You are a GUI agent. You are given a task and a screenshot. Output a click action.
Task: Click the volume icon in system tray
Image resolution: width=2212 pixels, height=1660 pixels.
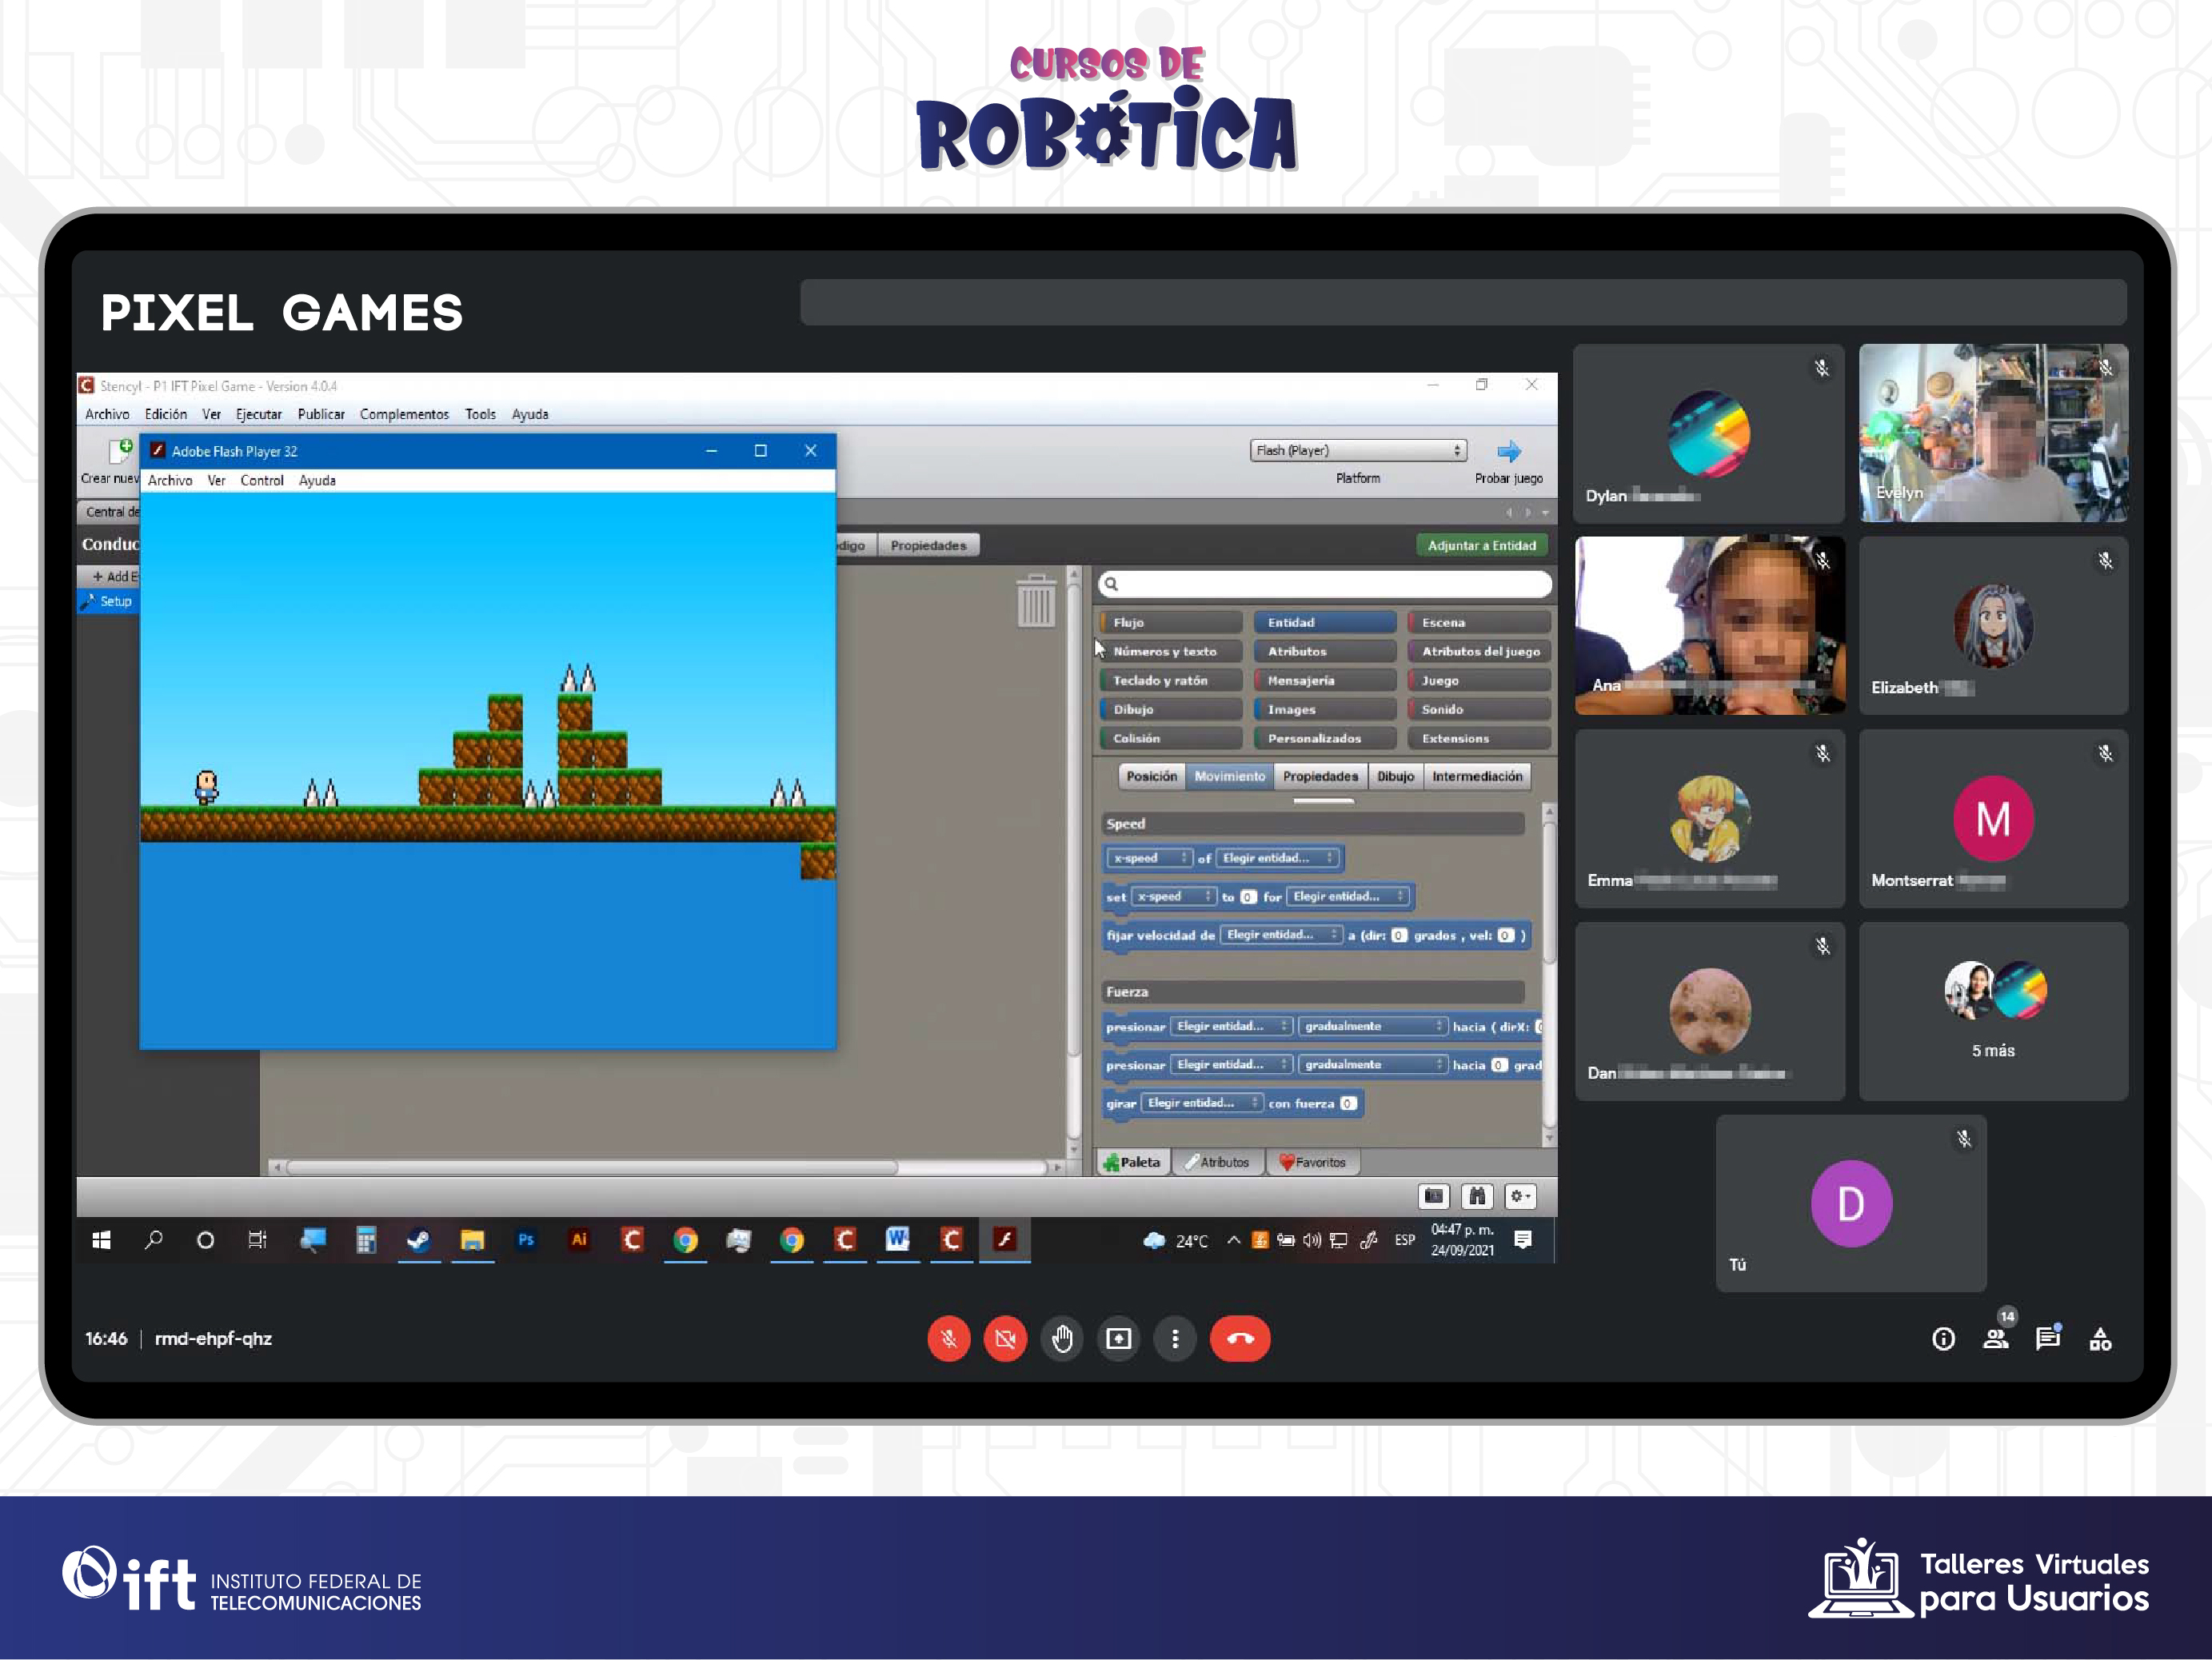[1312, 1240]
